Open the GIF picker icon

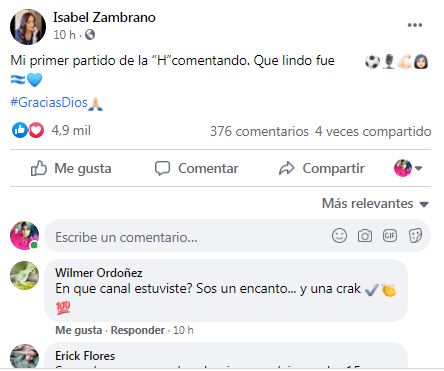click(390, 236)
